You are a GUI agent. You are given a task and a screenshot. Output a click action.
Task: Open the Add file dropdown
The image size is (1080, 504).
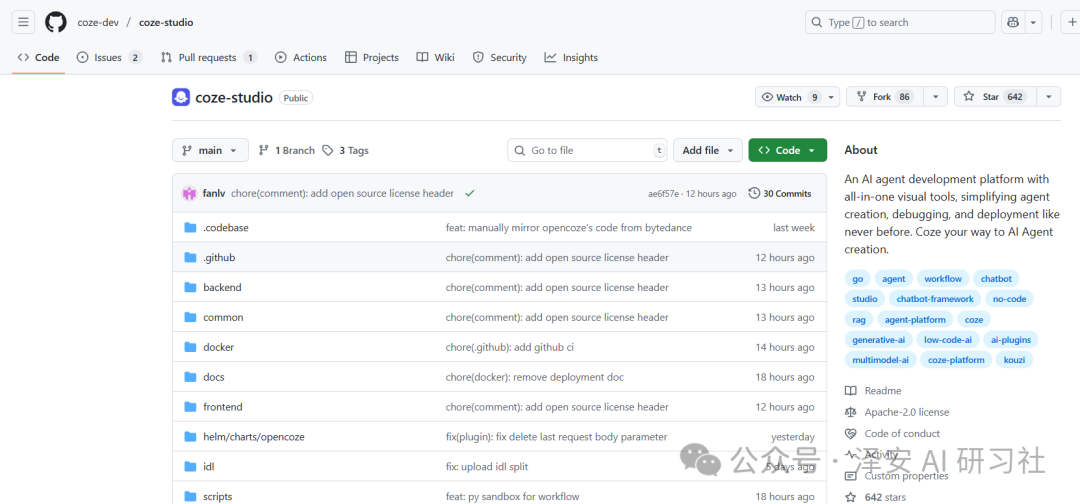(708, 150)
